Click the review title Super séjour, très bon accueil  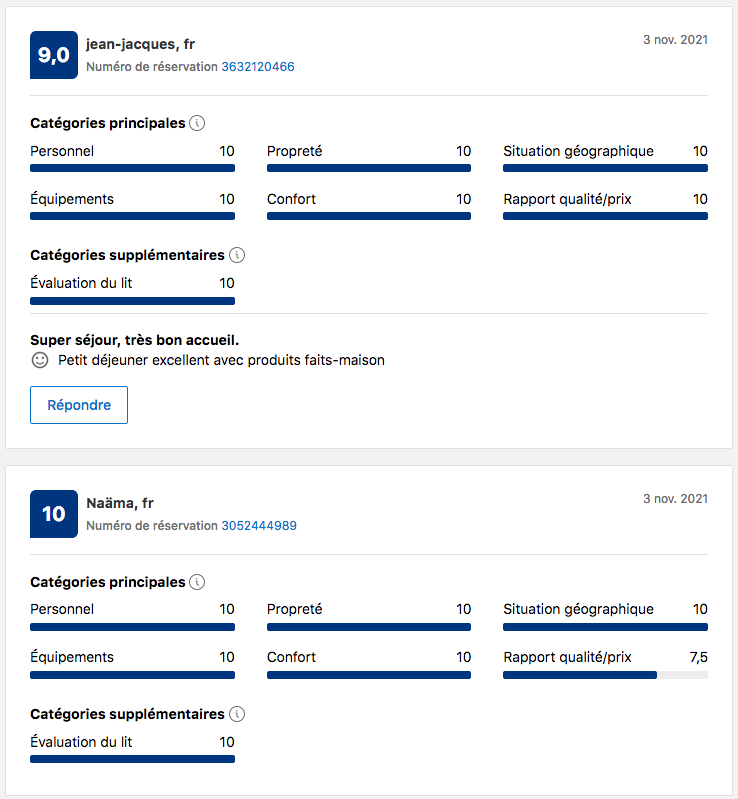click(x=134, y=340)
